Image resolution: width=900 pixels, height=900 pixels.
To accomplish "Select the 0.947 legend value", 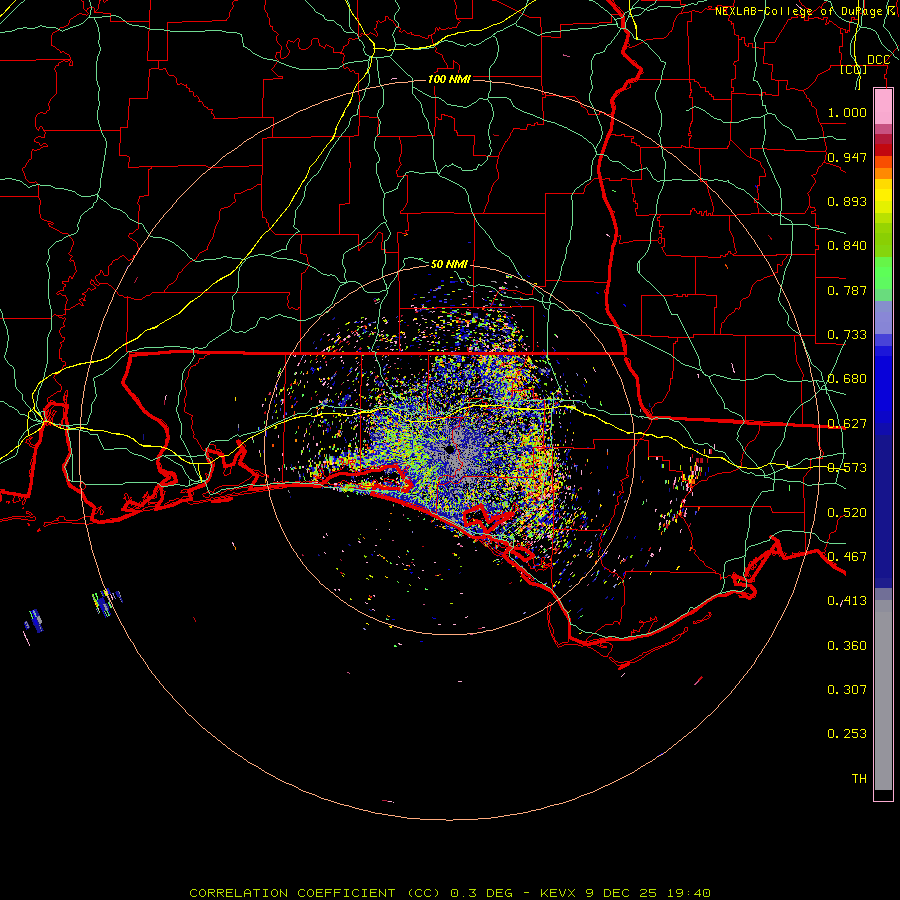I will tap(847, 157).
